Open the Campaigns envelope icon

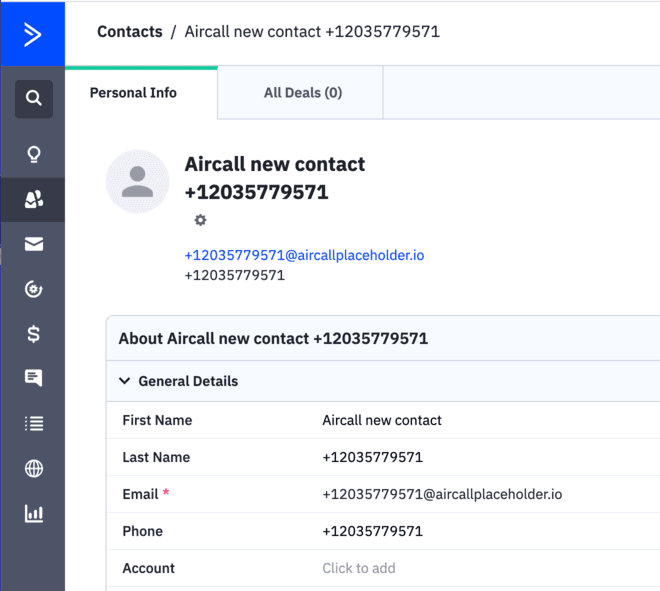[x=34, y=245]
